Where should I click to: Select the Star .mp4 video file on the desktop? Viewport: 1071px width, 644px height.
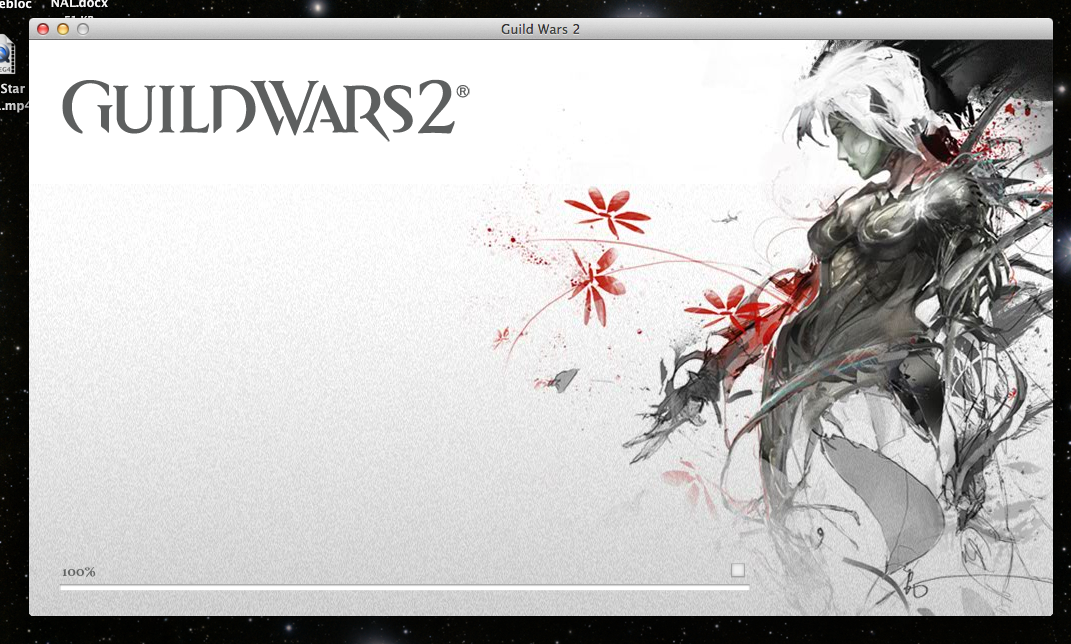coord(12,75)
